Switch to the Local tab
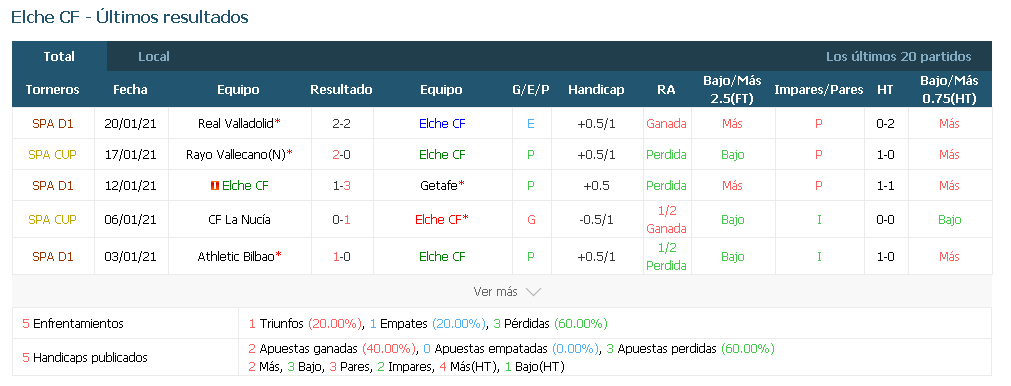The width and height of the screenshot is (1011, 386). pos(153,57)
